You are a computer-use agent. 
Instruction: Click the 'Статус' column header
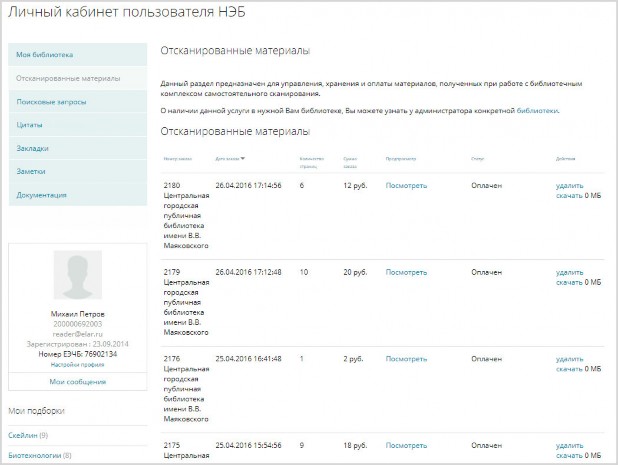tap(477, 159)
